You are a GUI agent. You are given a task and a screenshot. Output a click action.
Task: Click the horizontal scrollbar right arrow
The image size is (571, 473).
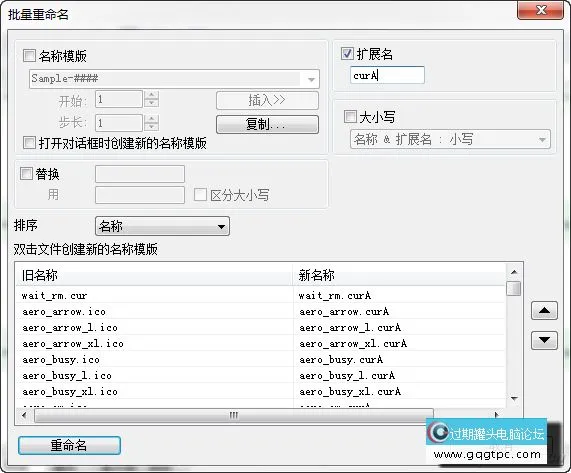pyautogui.click(x=497, y=415)
